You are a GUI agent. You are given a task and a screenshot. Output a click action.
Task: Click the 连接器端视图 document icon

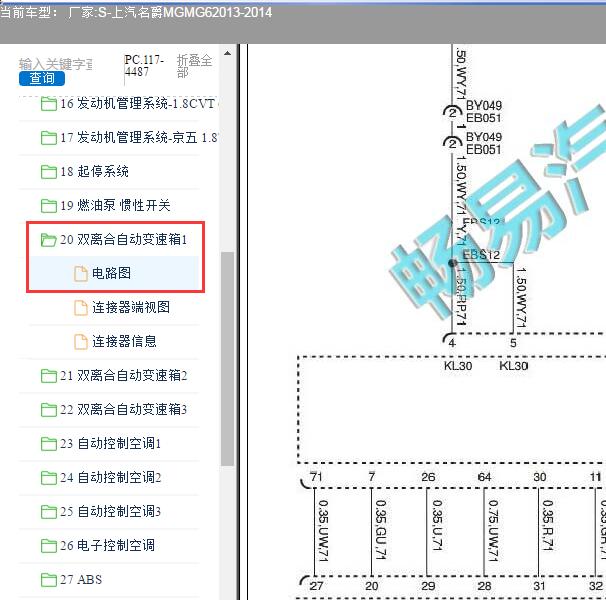pyautogui.click(x=80, y=308)
